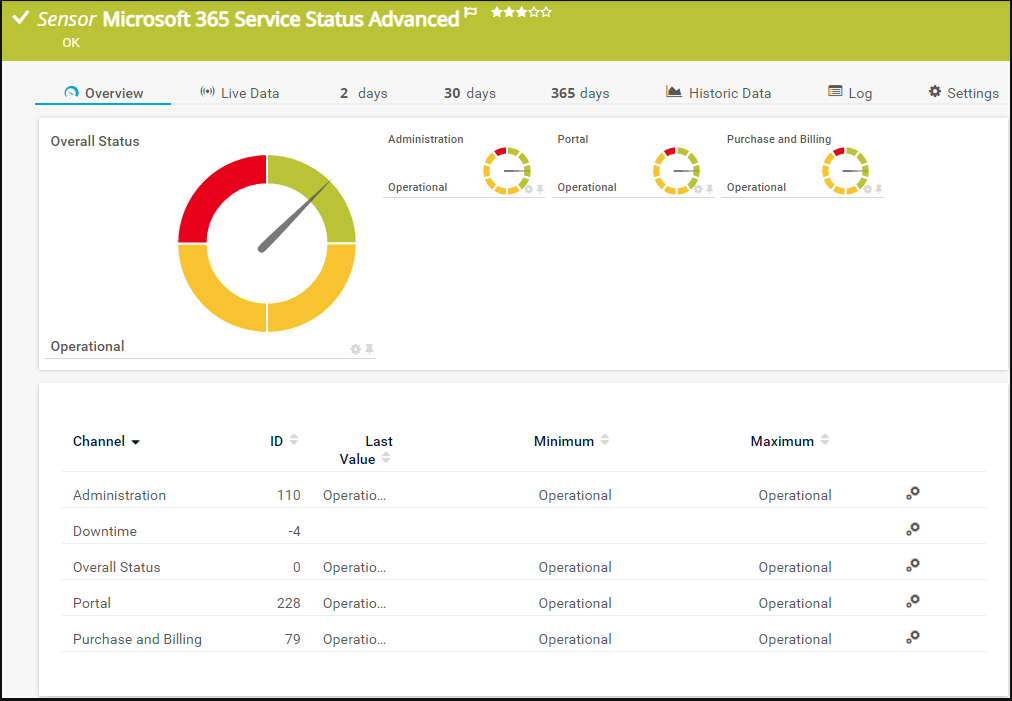The image size is (1012, 701).
Task: Sort the table by the ID column arrows
Action: 296,438
